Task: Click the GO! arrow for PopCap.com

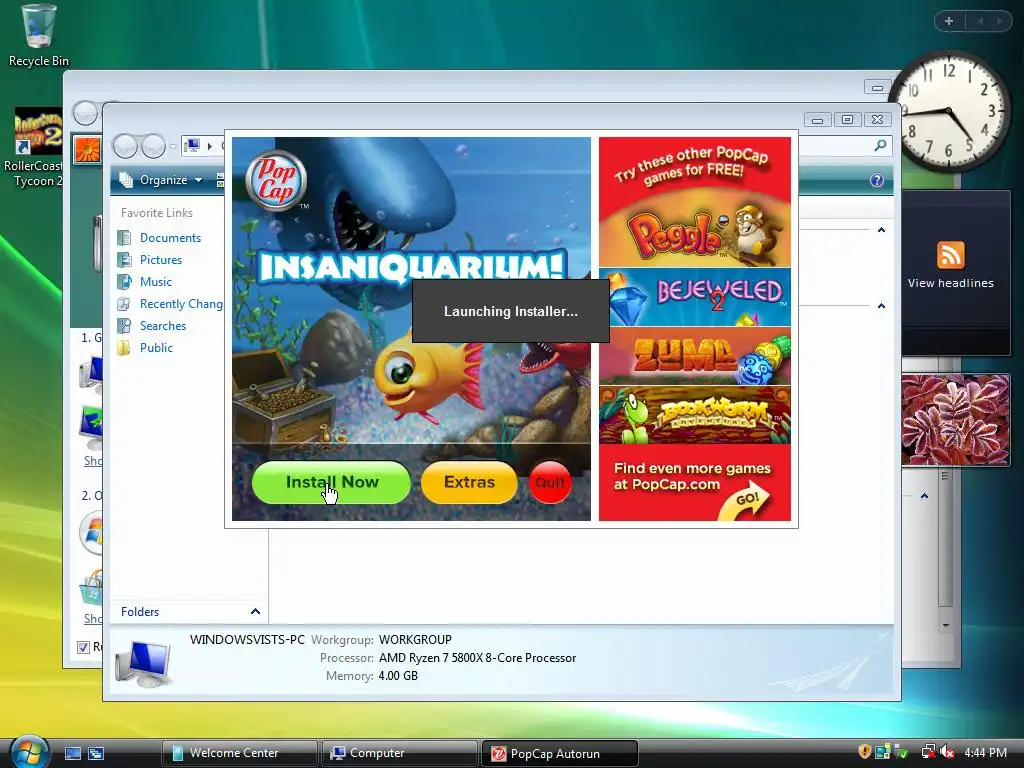Action: point(745,501)
